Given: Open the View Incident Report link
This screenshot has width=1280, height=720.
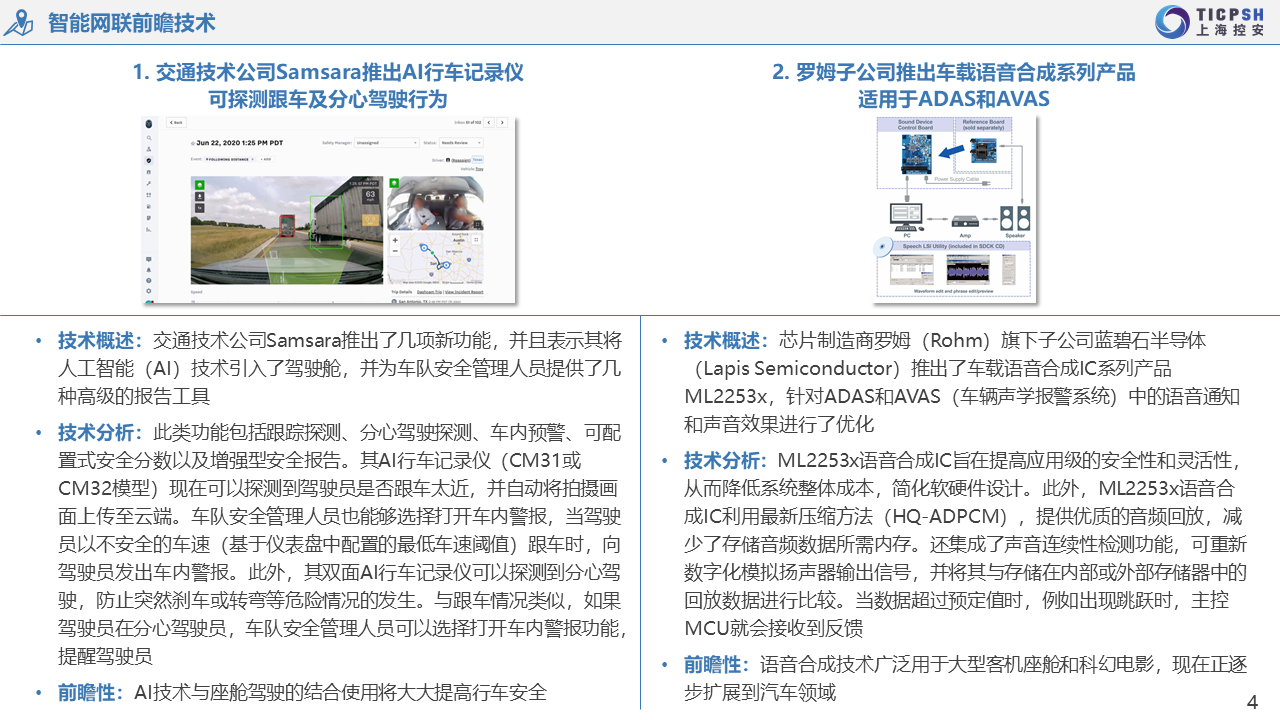Looking at the screenshot, I should 466,292.
